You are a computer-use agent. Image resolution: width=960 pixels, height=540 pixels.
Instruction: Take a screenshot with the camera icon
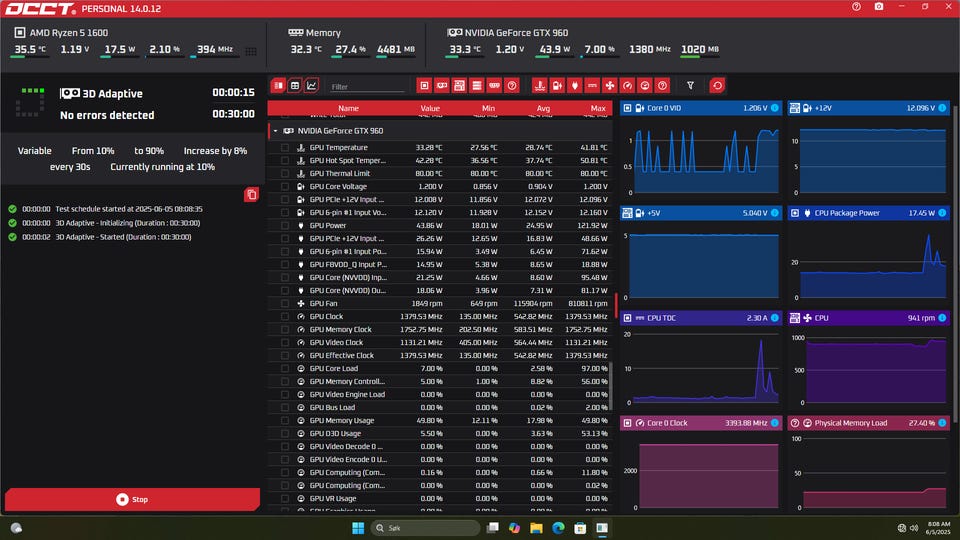click(879, 7)
